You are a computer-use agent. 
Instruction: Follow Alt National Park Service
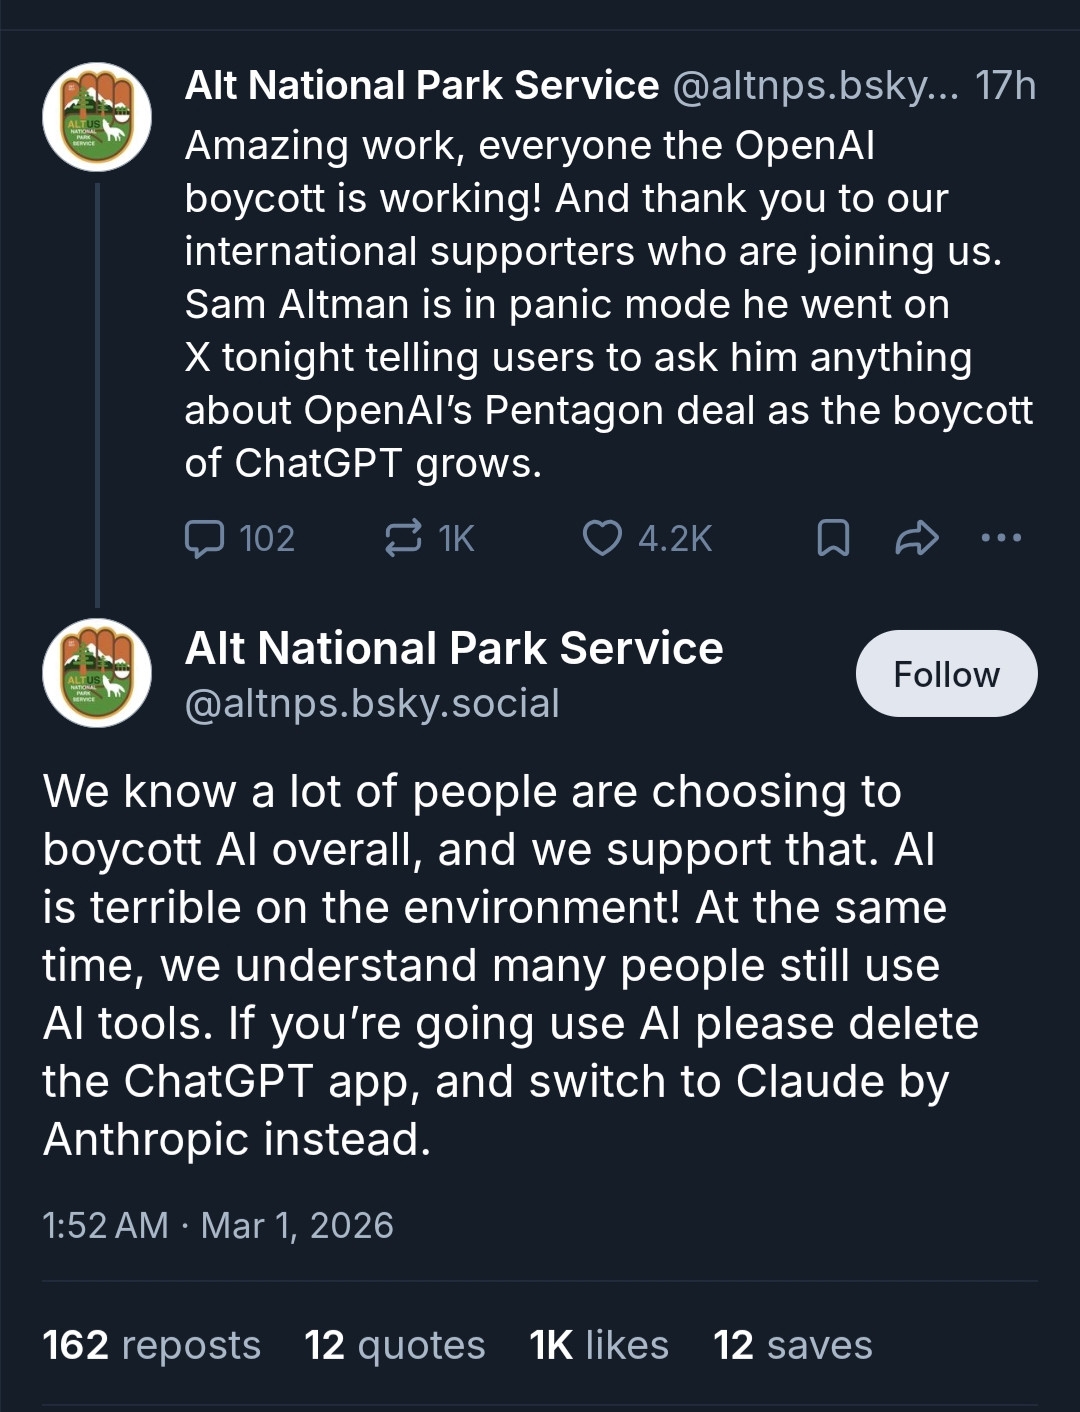[x=946, y=674]
